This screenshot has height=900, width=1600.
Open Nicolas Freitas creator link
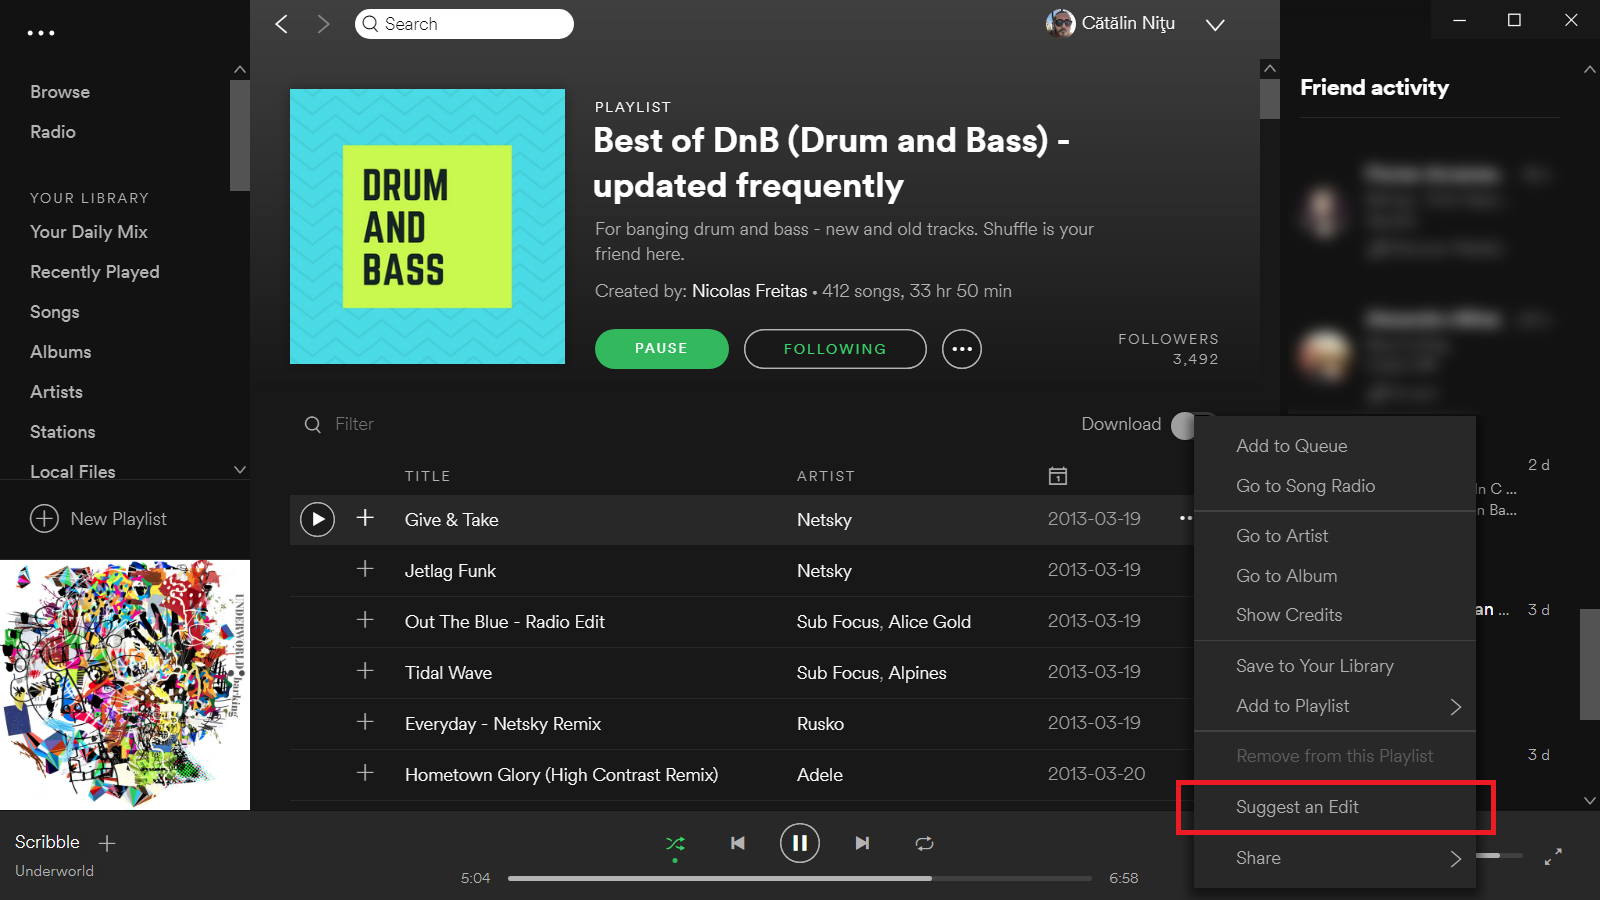(x=750, y=291)
